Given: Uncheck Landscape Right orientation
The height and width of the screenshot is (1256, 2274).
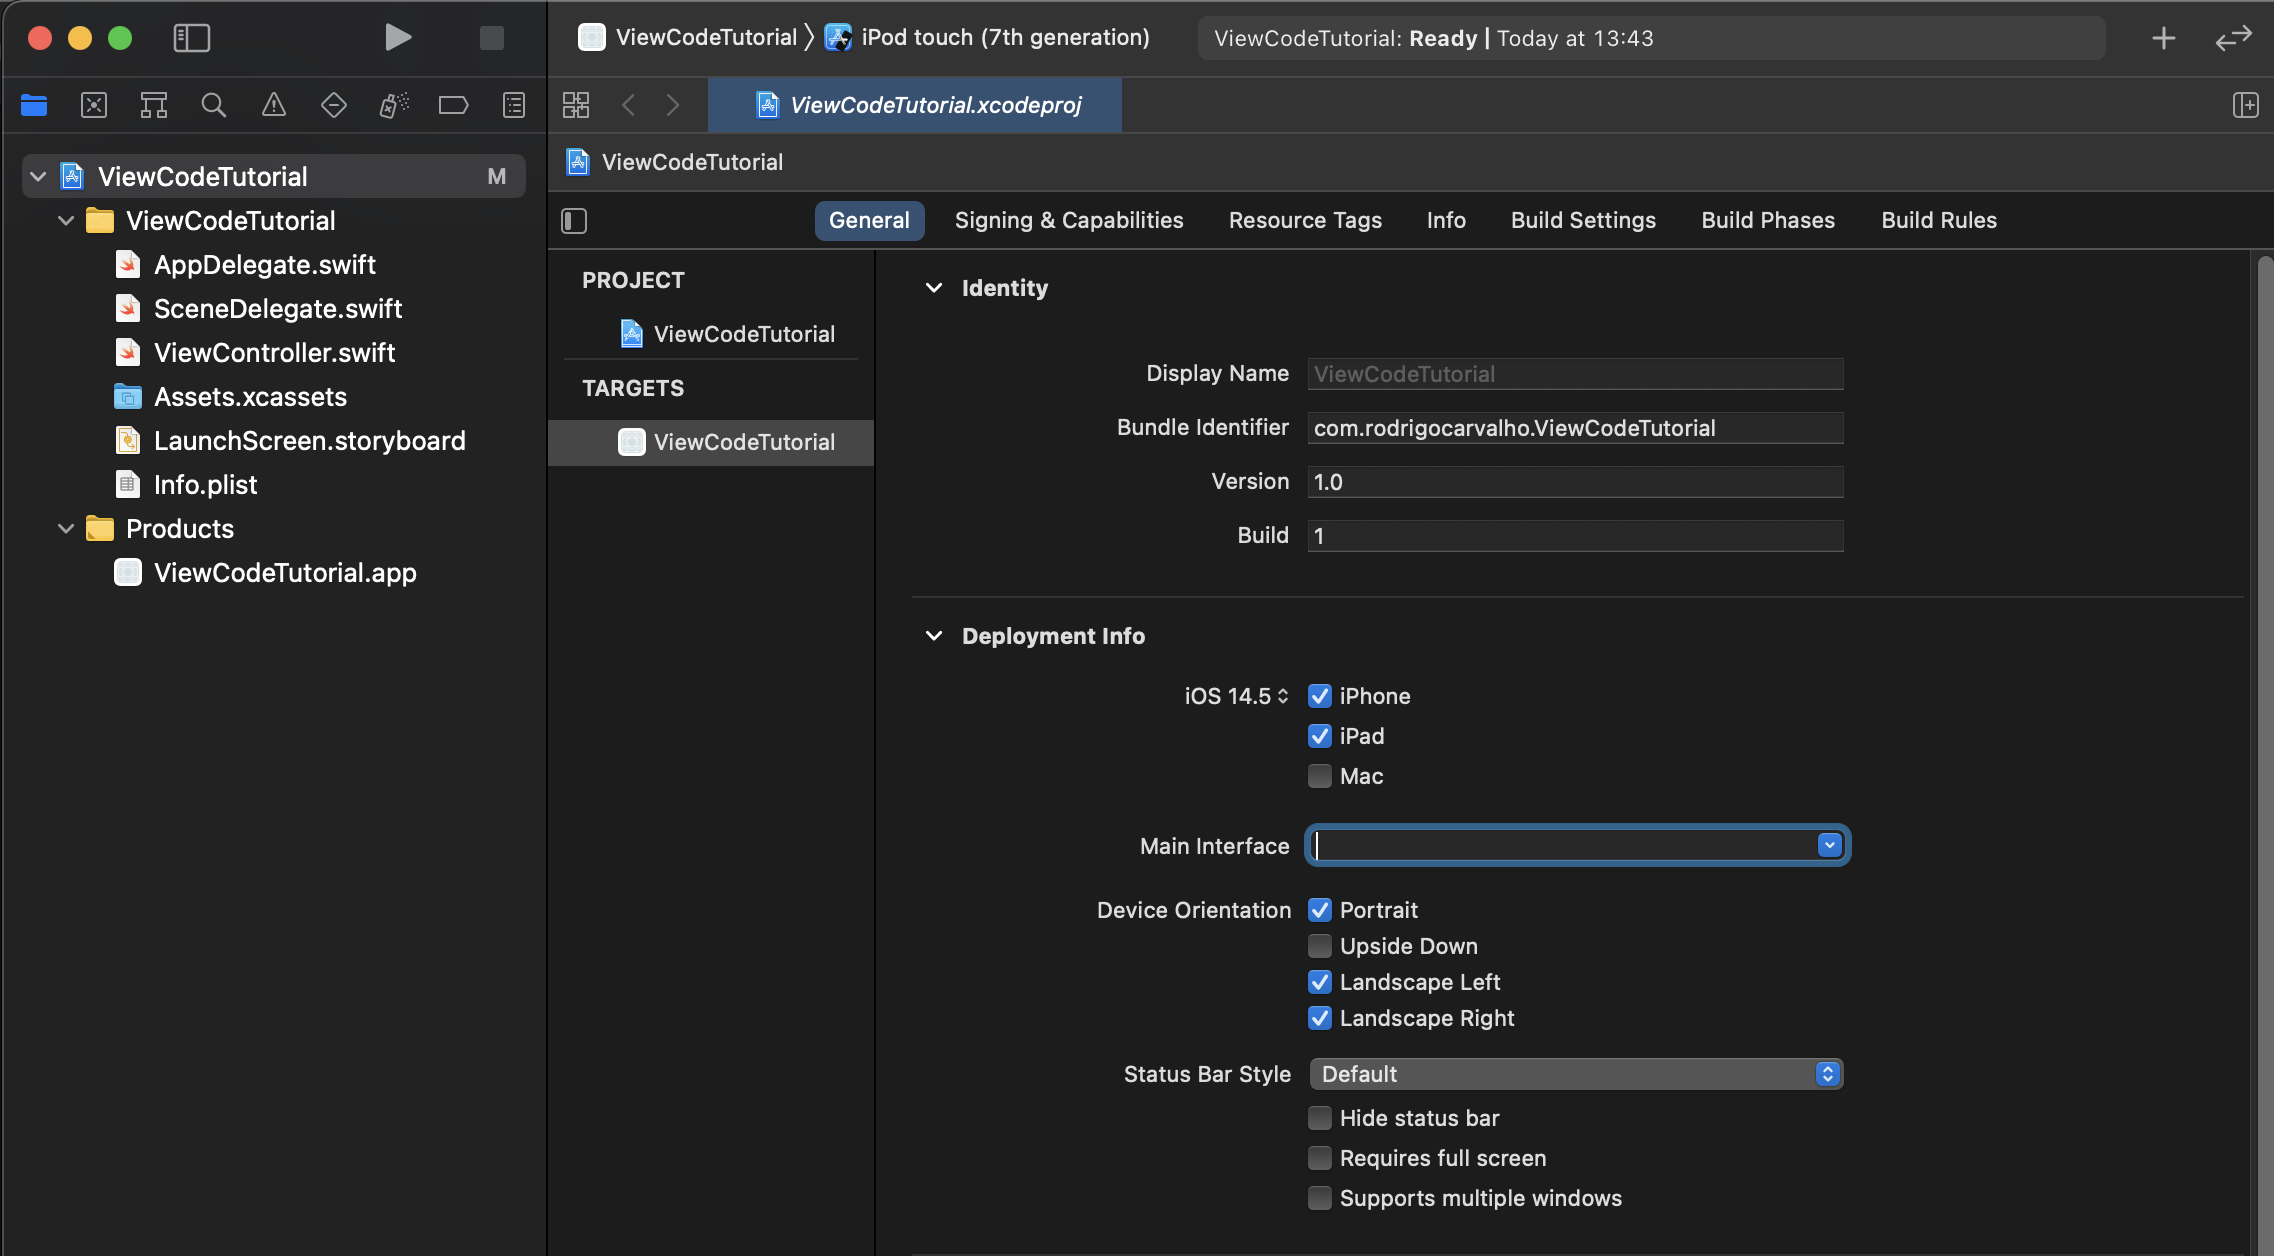Looking at the screenshot, I should tap(1320, 1018).
